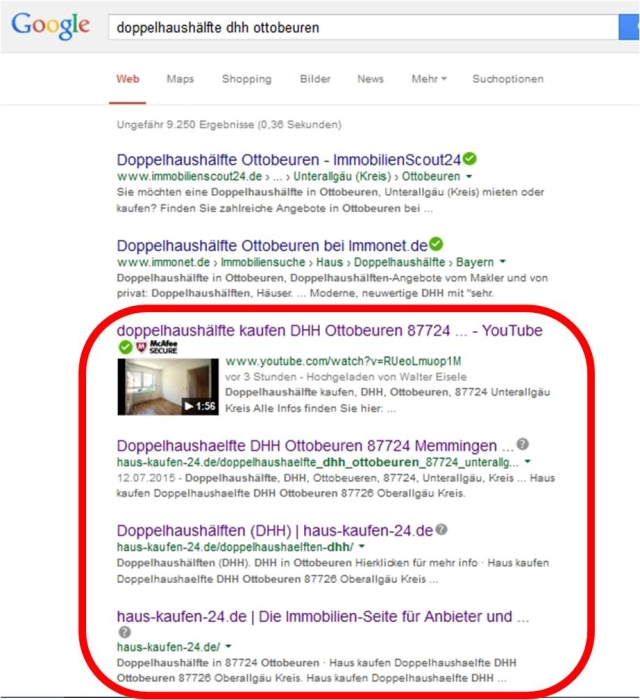Expand dropdown arrow after doppelhaushaelfte_dhh_ottobeuren URL
The height and width of the screenshot is (700, 640).
click(528, 461)
